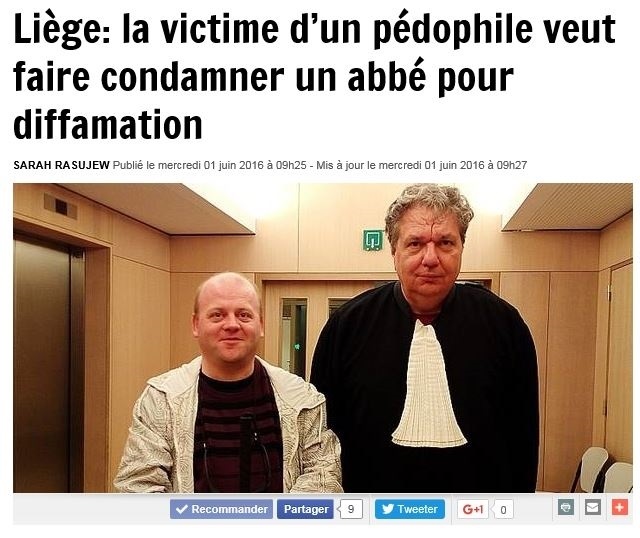Click the Twitter bird Tweeter button
The width and height of the screenshot is (640, 538).
click(410, 509)
